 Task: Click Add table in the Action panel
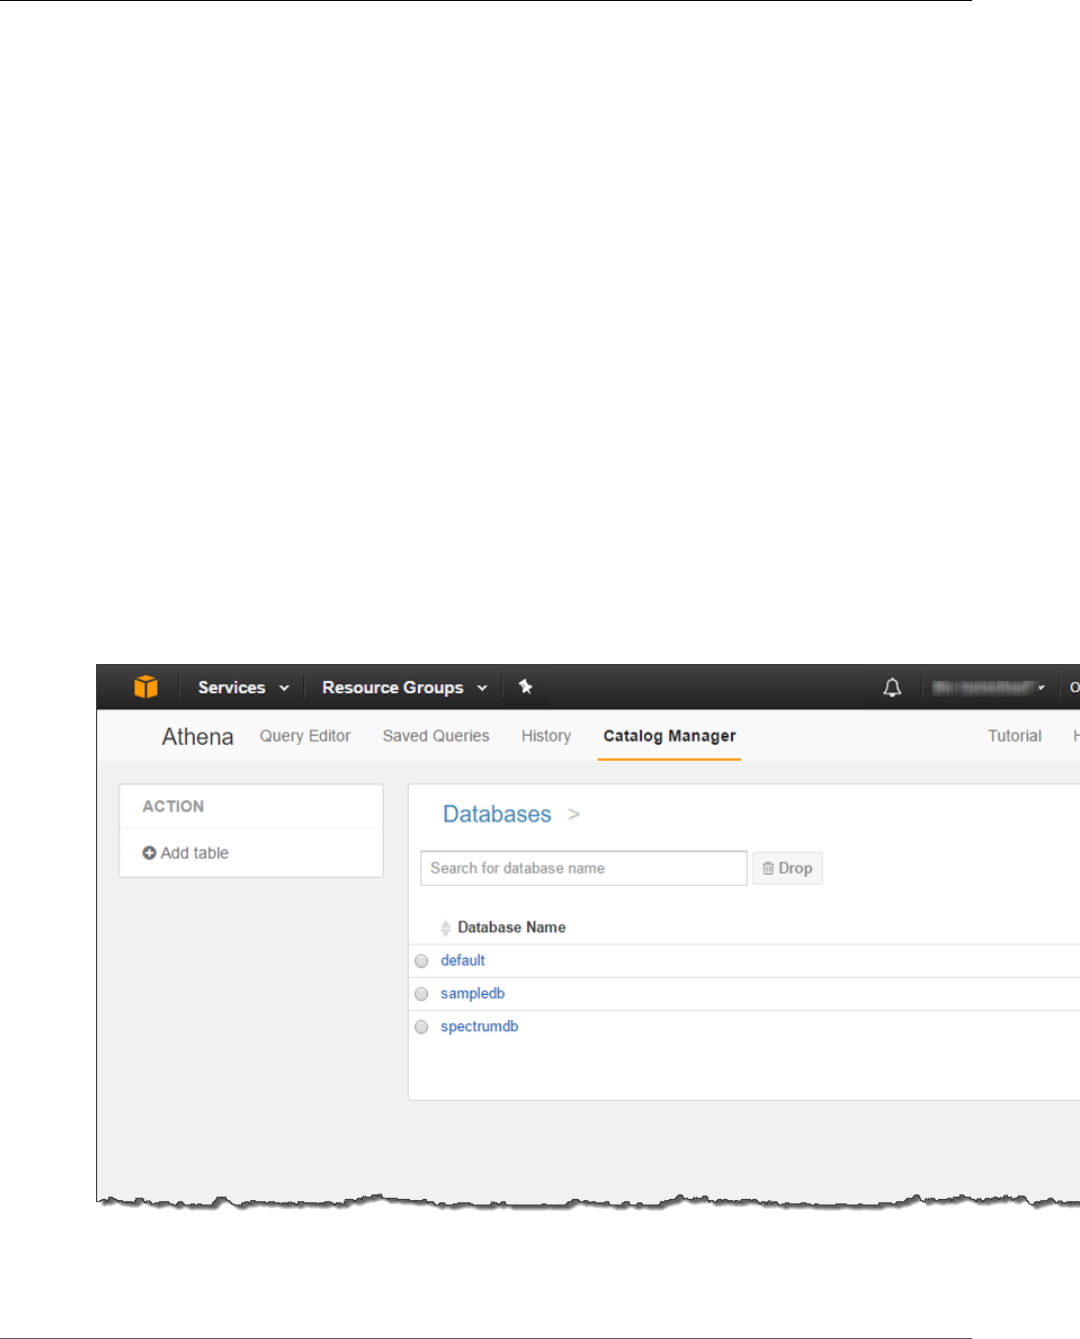coord(186,853)
